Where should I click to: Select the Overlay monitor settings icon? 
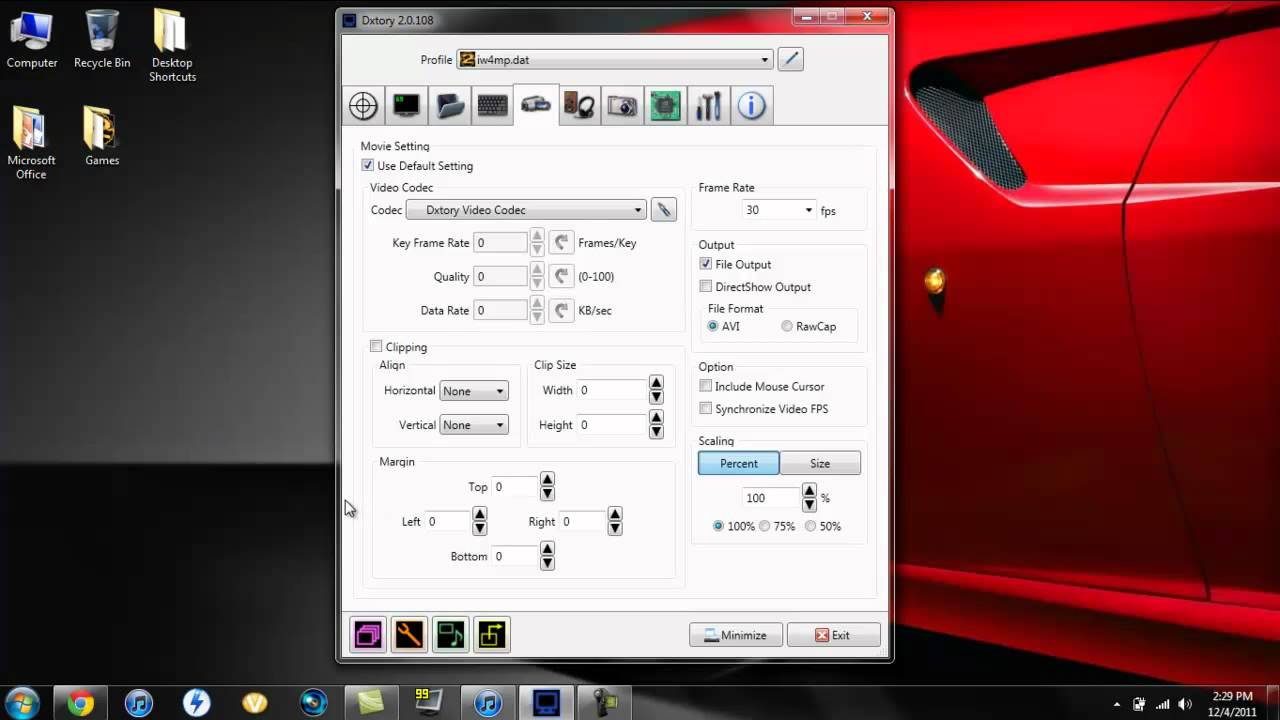tap(406, 105)
